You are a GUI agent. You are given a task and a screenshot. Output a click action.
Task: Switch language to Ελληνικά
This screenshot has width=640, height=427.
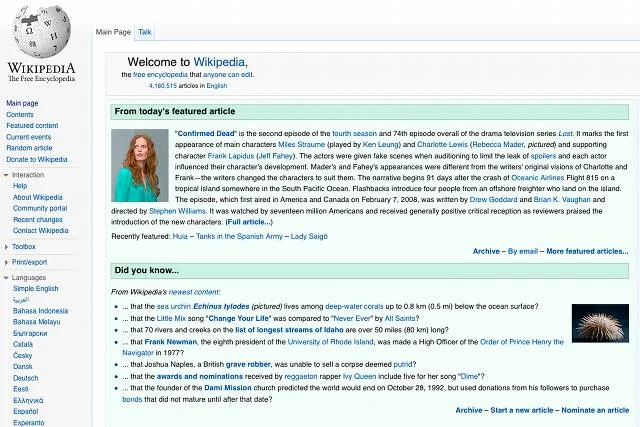[28, 400]
